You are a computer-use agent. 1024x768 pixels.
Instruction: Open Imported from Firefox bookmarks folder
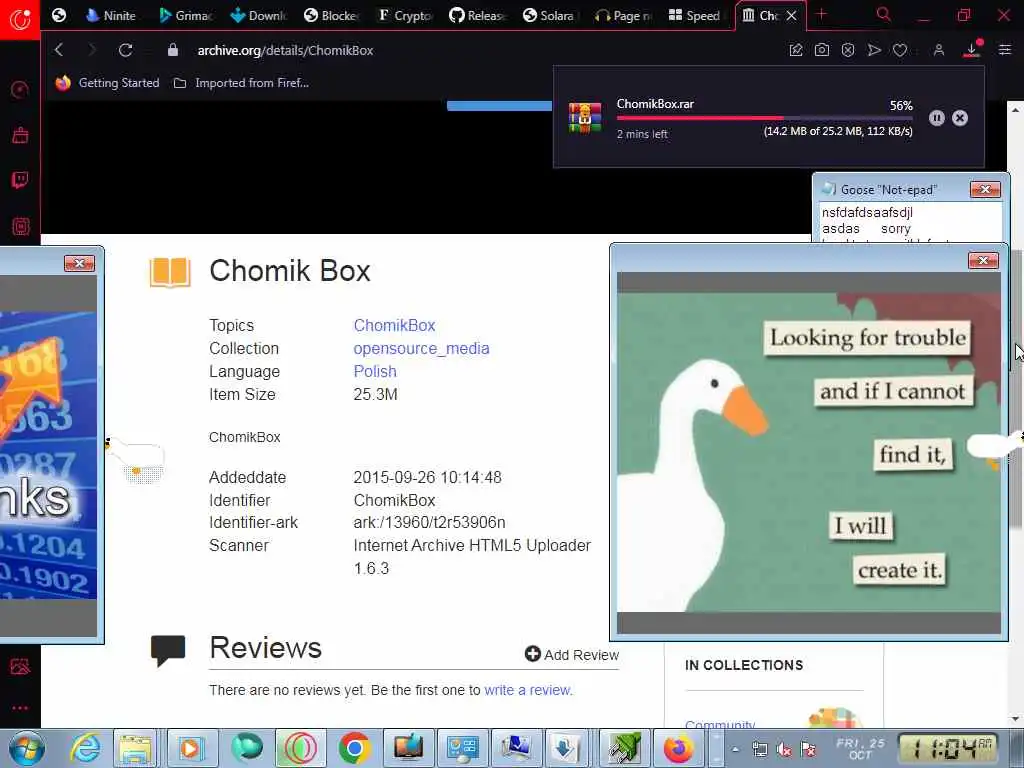242,83
